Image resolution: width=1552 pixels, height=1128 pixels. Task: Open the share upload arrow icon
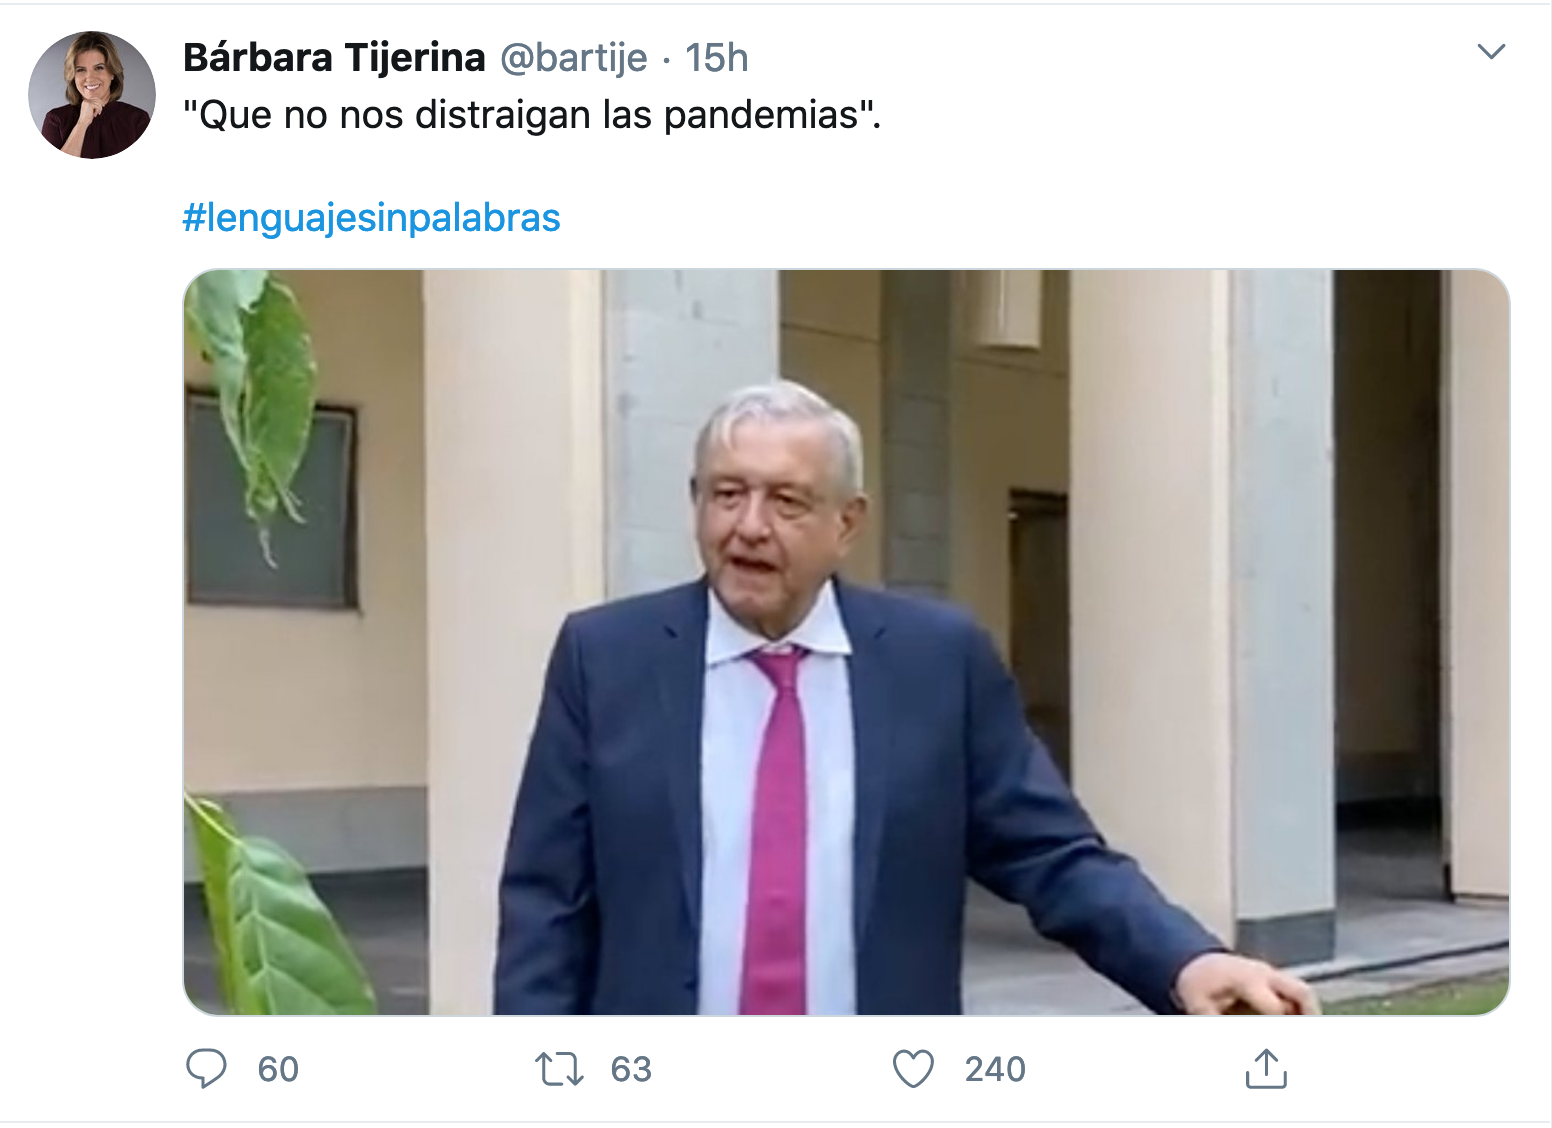1266,1068
